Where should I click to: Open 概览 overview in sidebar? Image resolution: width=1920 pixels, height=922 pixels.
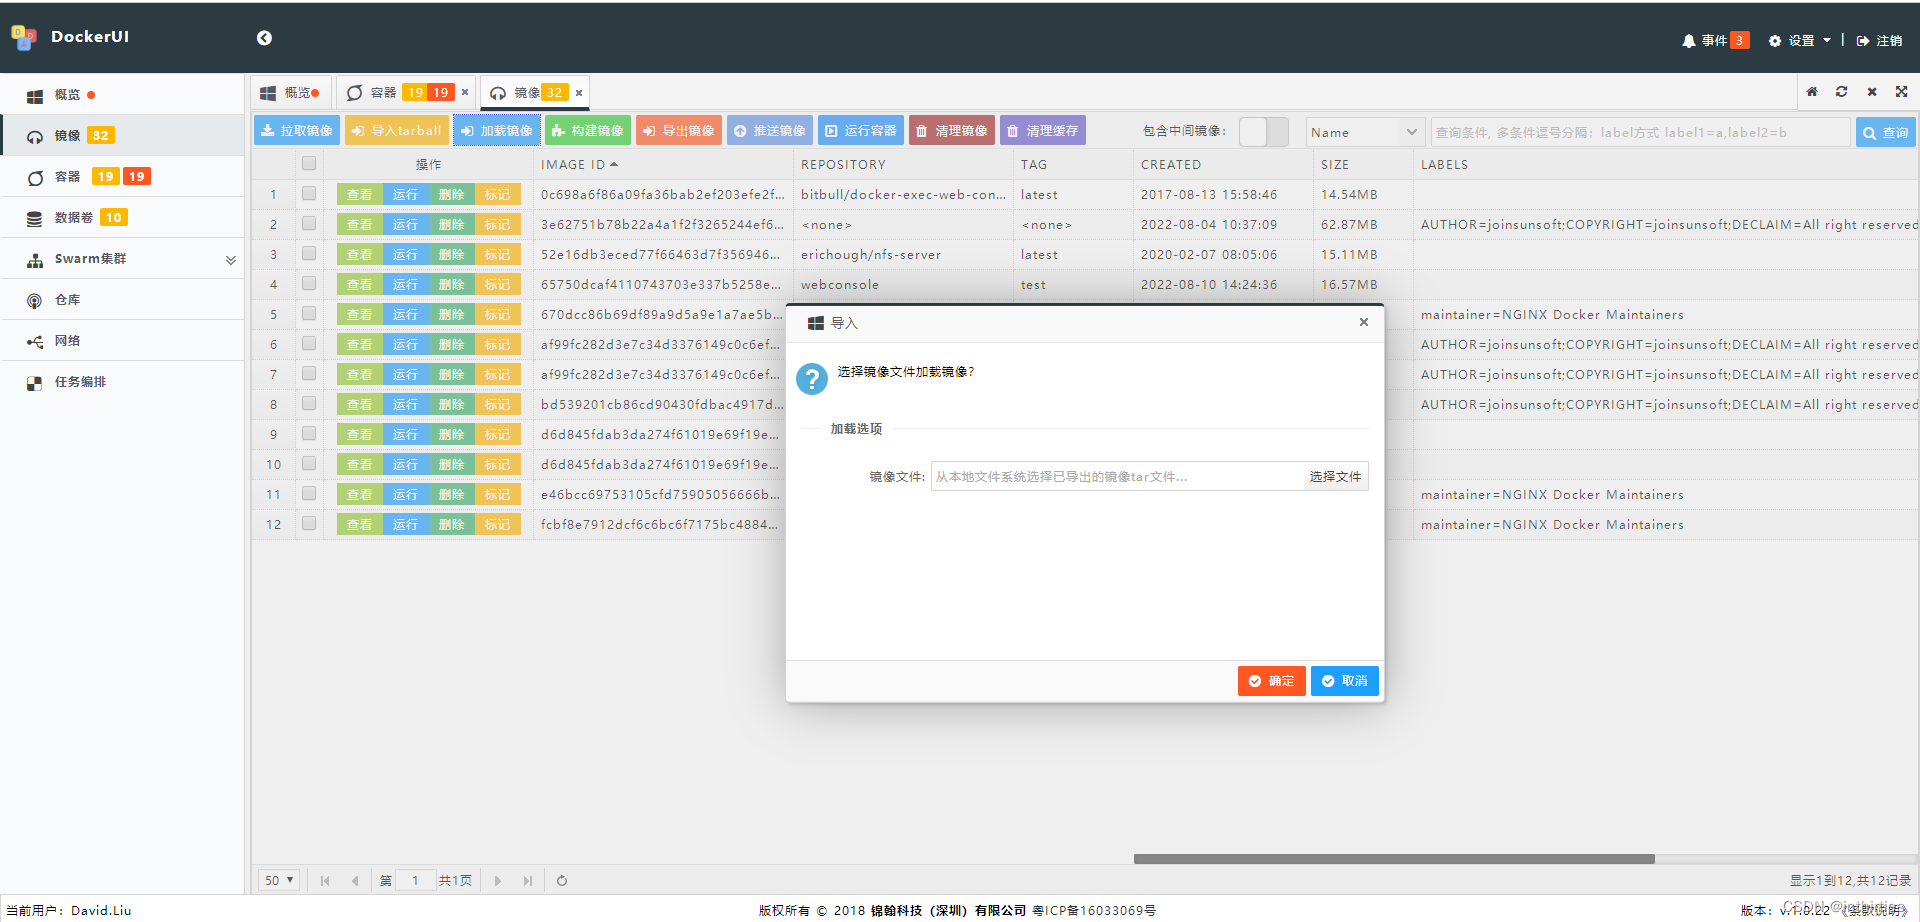click(x=122, y=95)
